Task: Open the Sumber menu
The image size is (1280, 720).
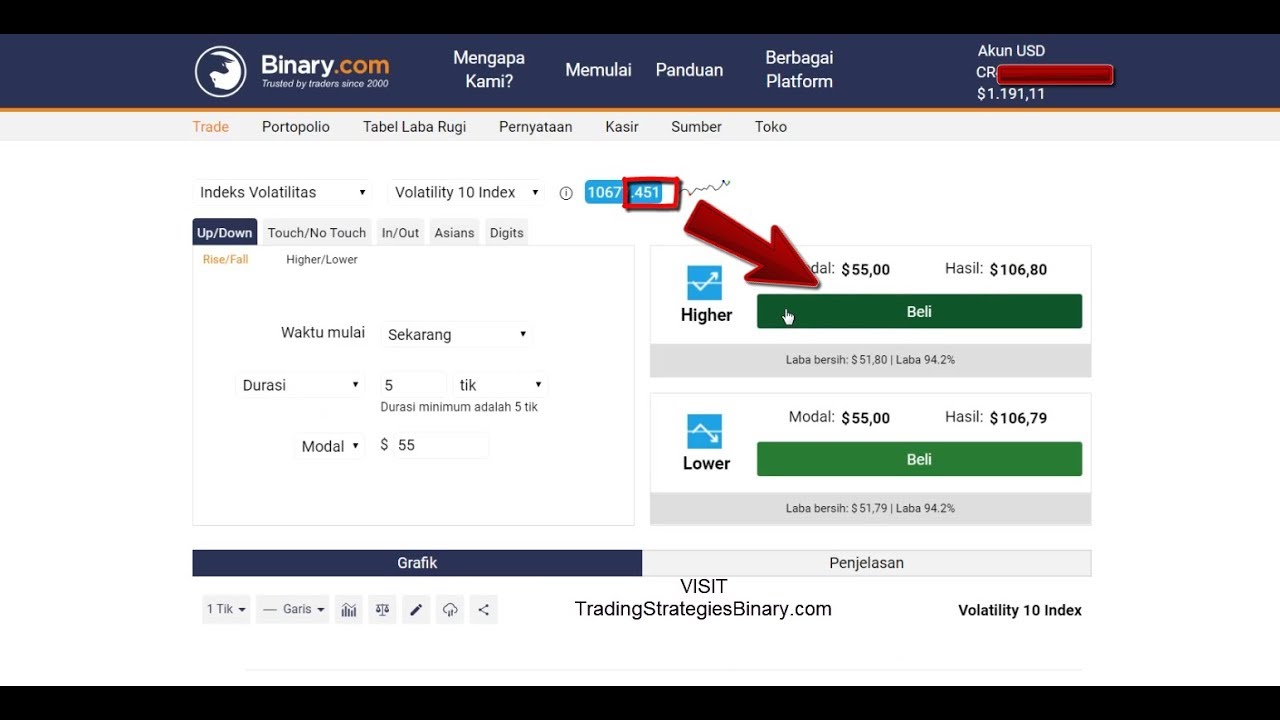Action: click(x=696, y=127)
